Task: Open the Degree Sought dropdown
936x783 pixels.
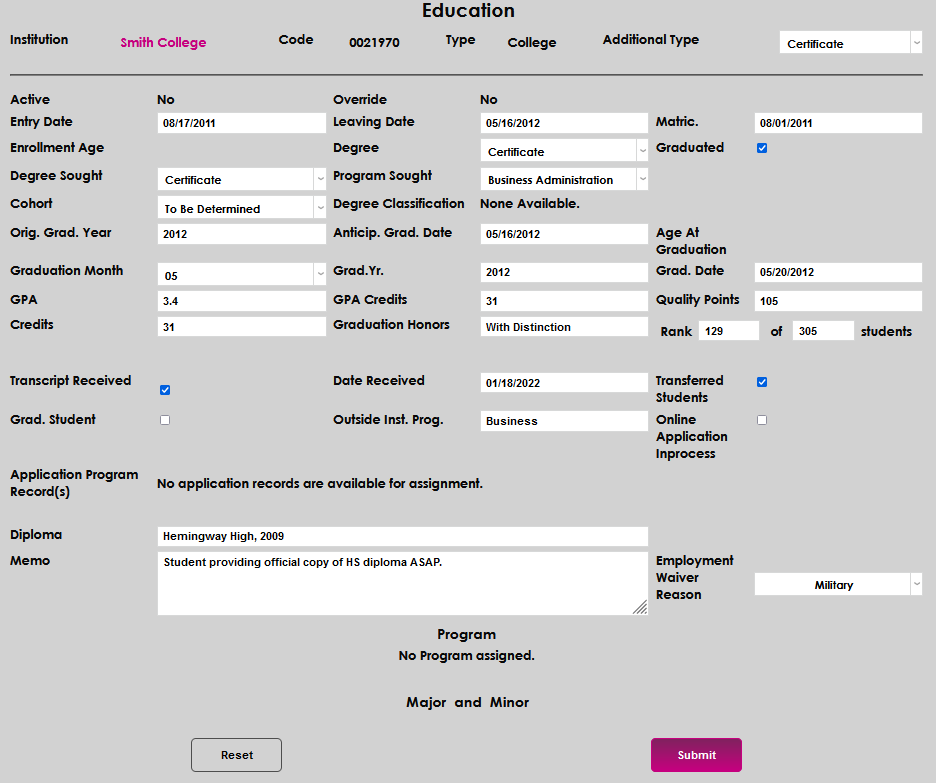Action: tap(241, 180)
